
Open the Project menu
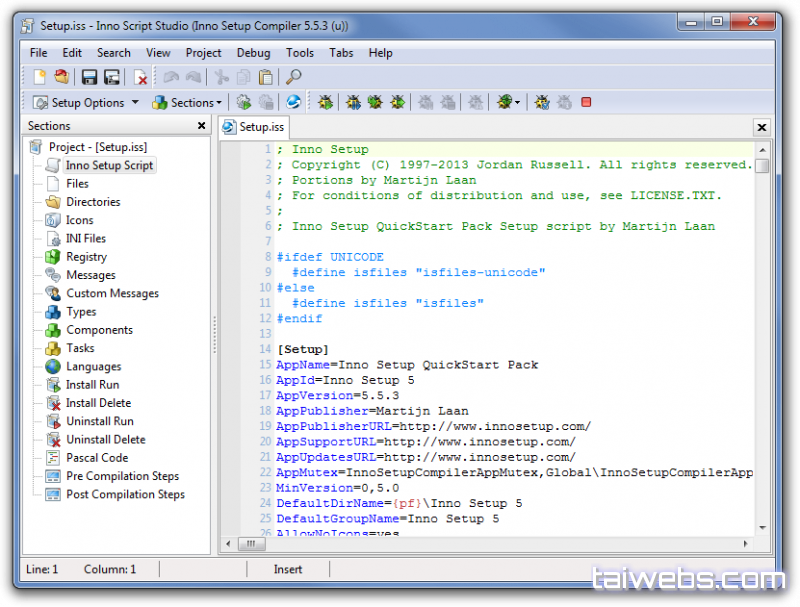pyautogui.click(x=203, y=53)
